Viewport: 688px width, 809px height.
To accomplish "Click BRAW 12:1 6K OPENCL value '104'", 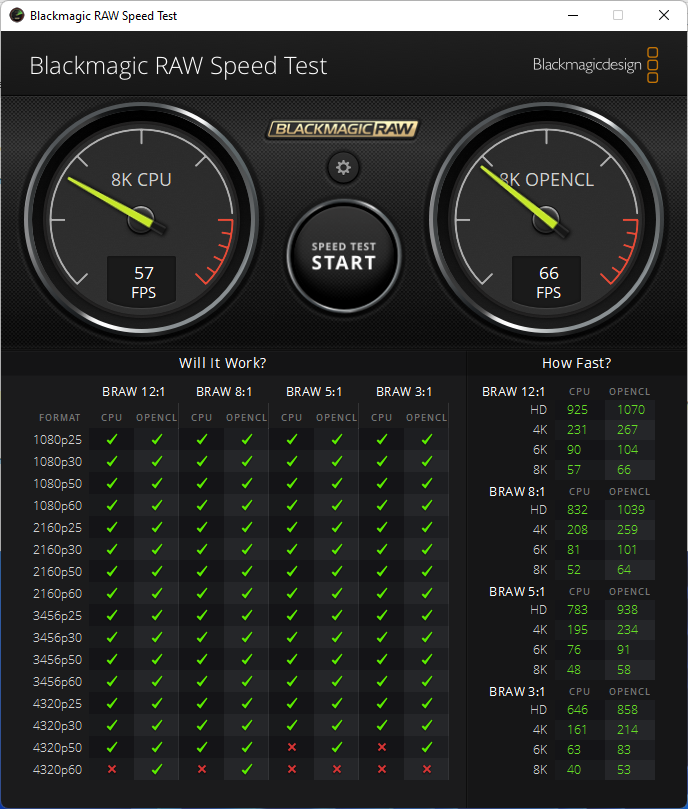I will 628,450.
